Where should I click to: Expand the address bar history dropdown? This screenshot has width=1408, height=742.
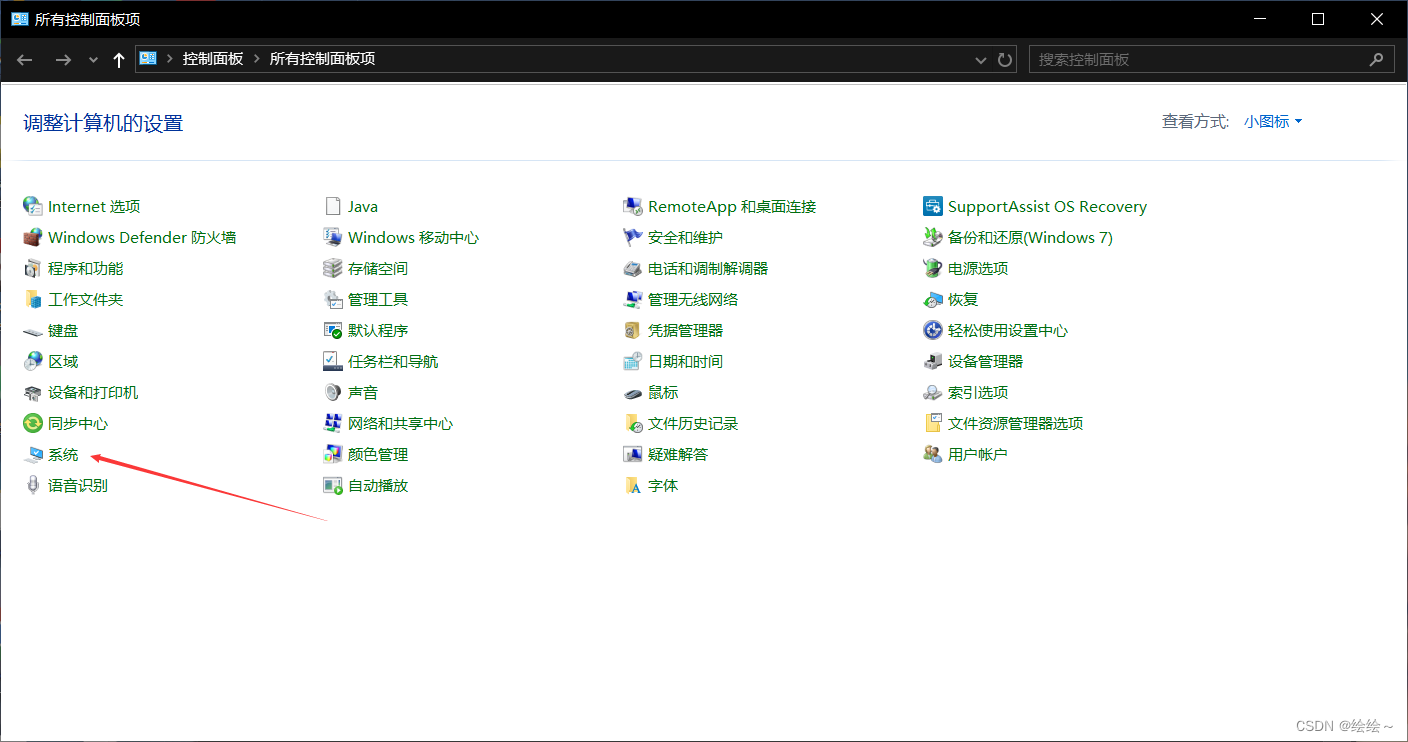981,59
